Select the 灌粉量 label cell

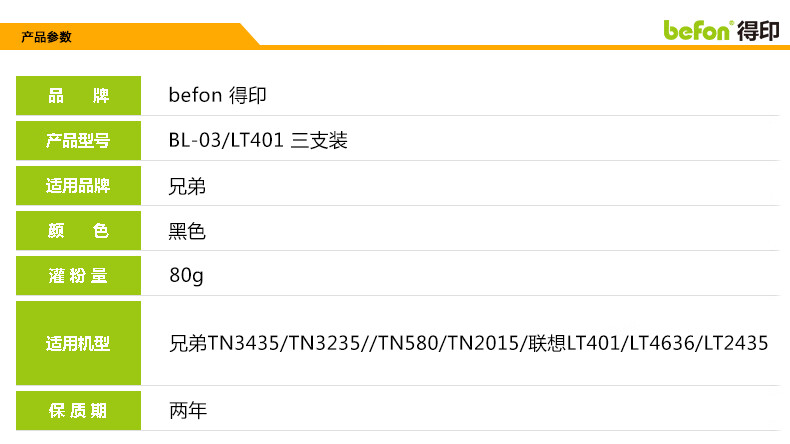[x=78, y=276]
